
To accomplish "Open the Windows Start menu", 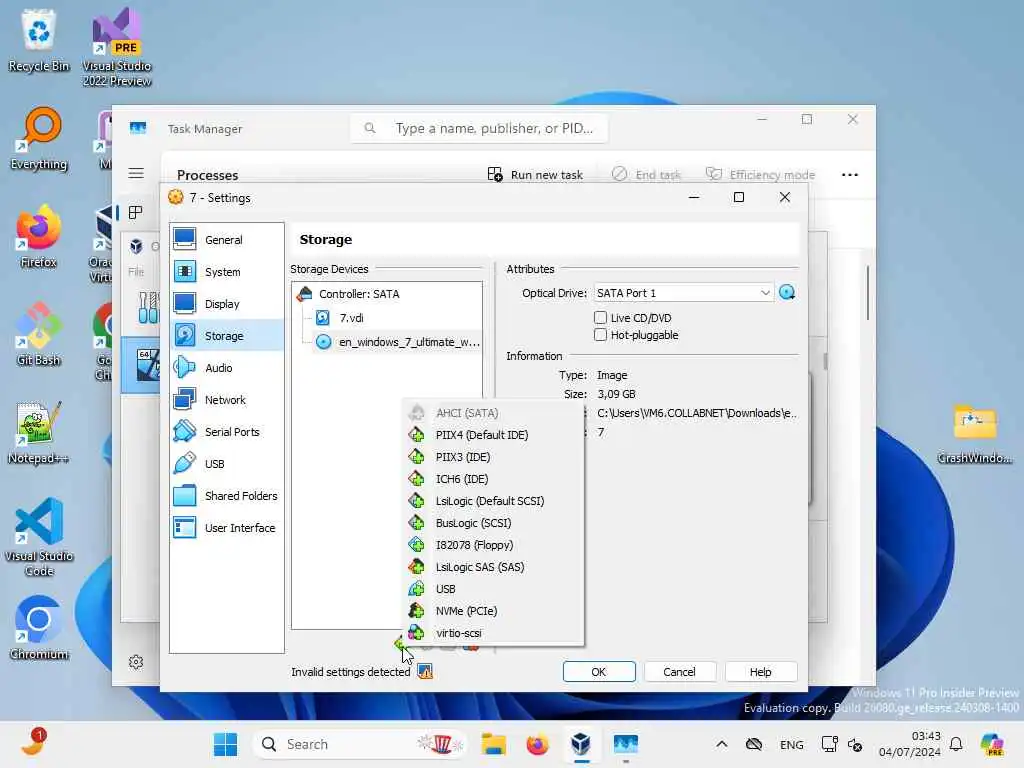I will 225,744.
